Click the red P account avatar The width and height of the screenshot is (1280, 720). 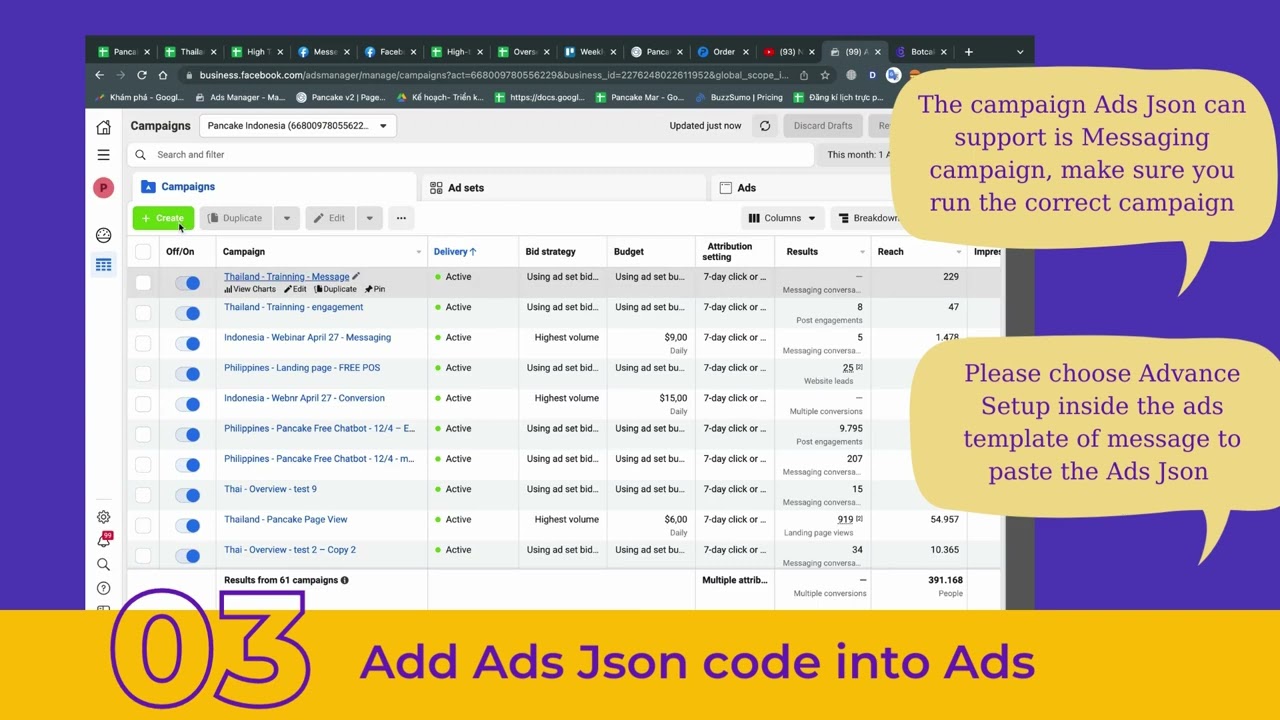coord(103,188)
